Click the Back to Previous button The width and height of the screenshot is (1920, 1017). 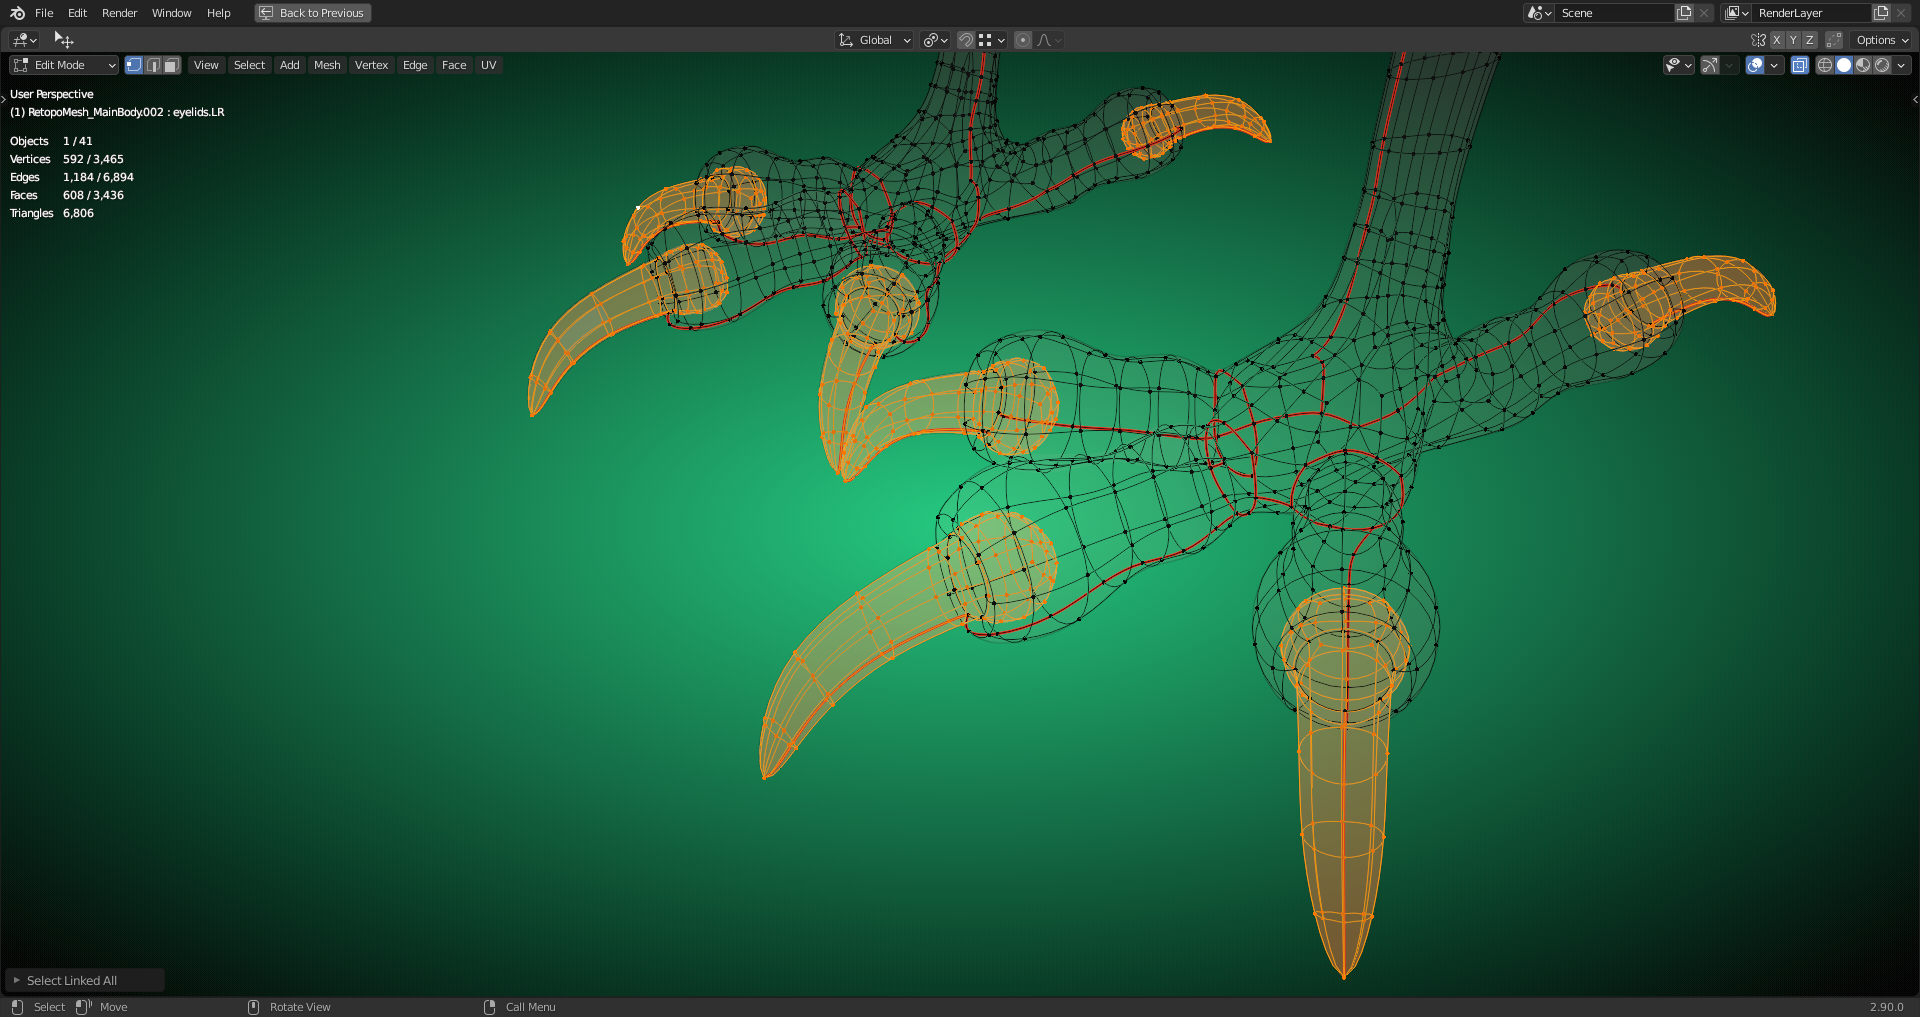(x=312, y=13)
